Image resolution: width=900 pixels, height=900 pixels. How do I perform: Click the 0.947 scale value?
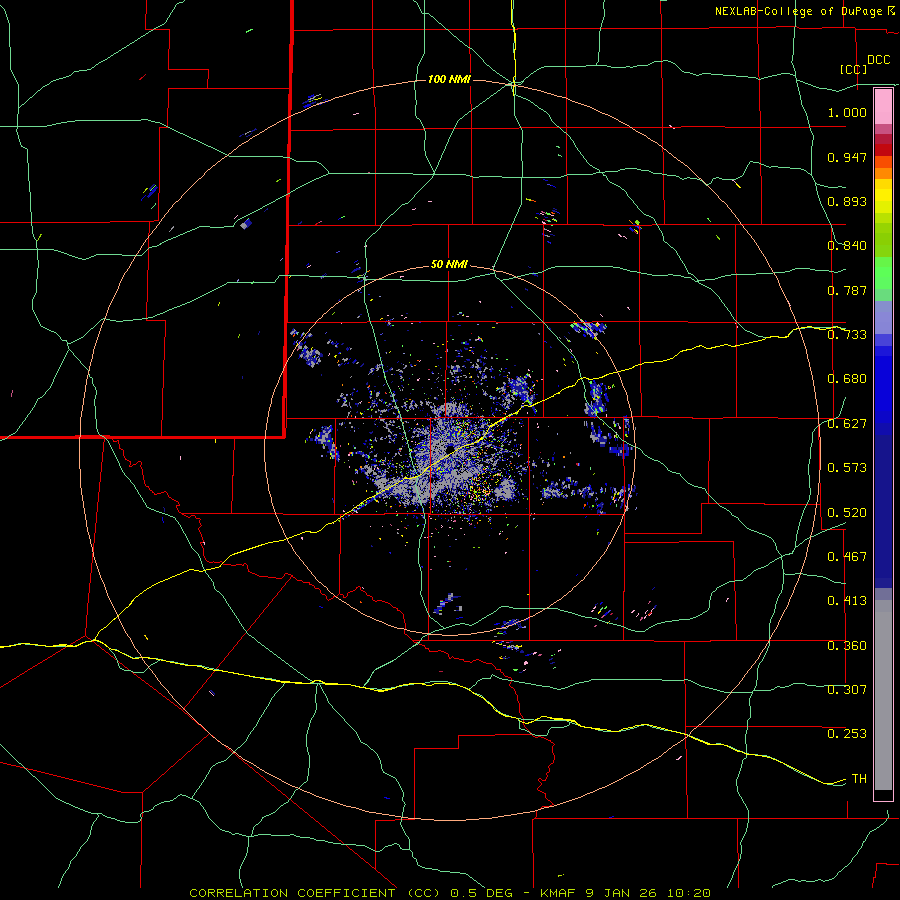(x=847, y=157)
